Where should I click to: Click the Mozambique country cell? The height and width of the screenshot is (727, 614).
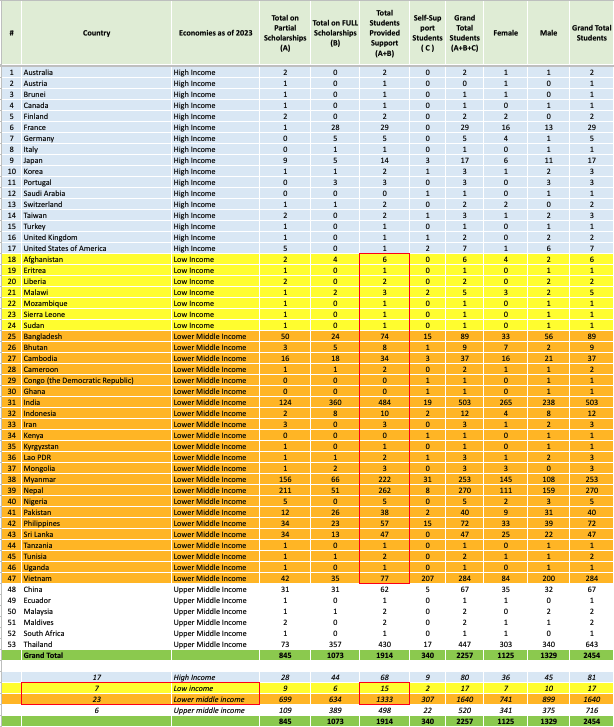[x=96, y=304]
